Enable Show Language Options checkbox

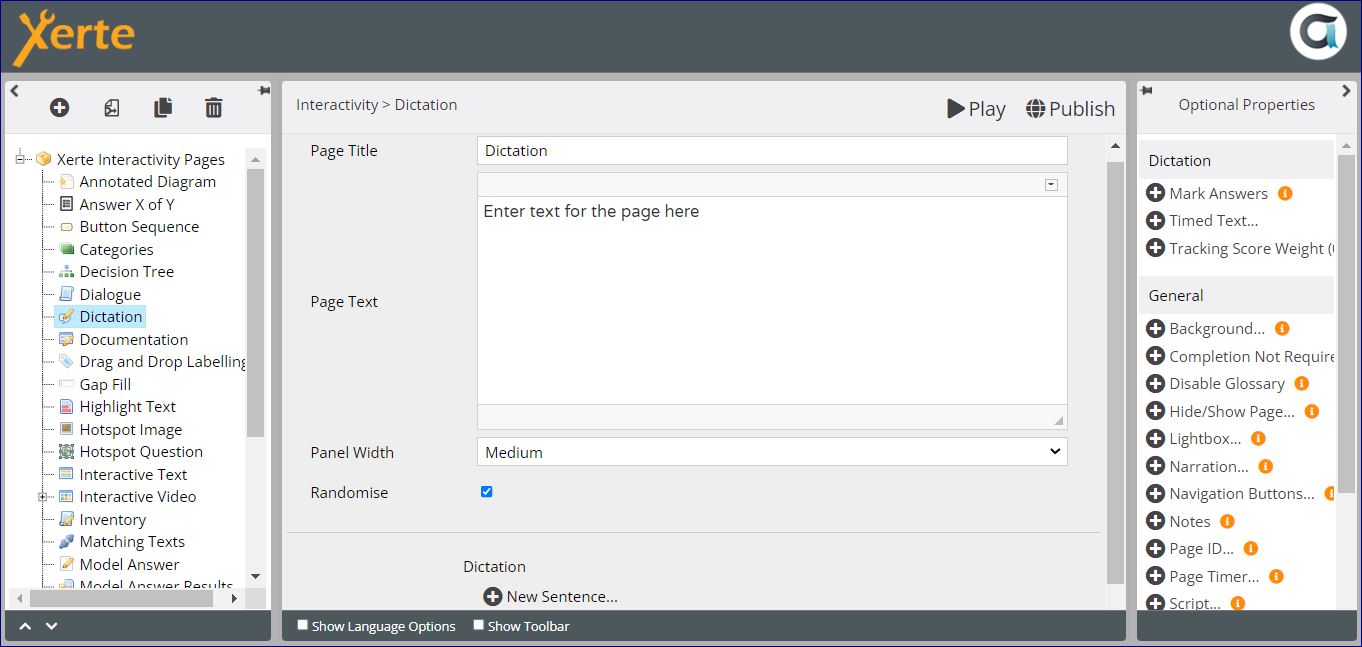[x=303, y=625]
